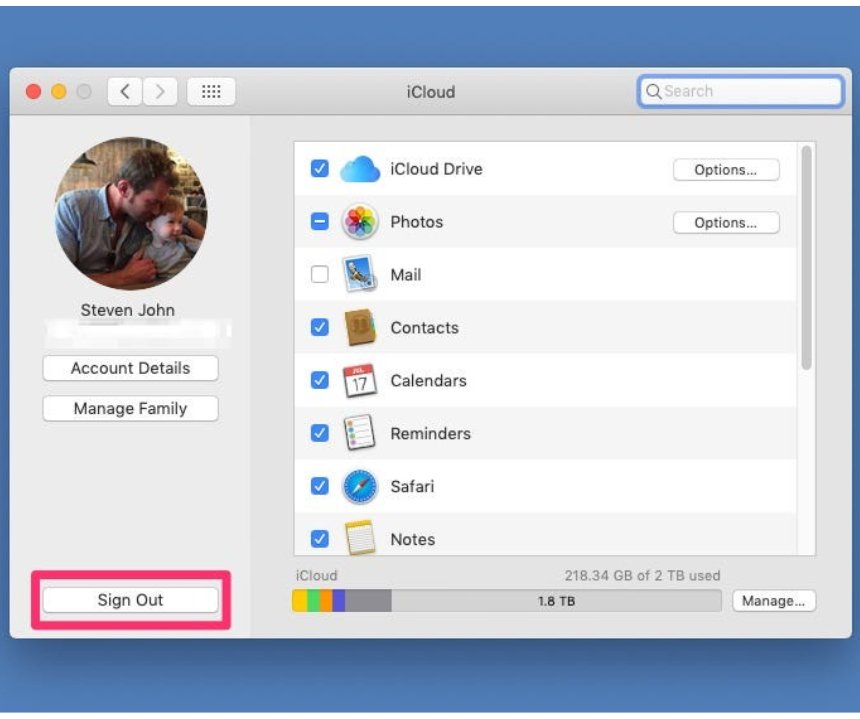Open Options for Photos

point(726,222)
